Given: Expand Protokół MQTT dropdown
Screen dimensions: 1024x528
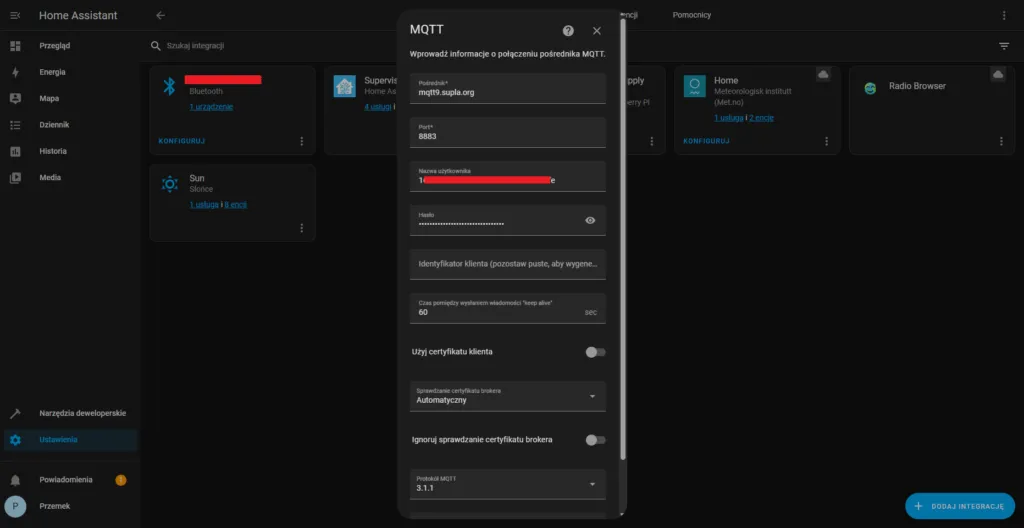Looking at the screenshot, I should coord(508,484).
